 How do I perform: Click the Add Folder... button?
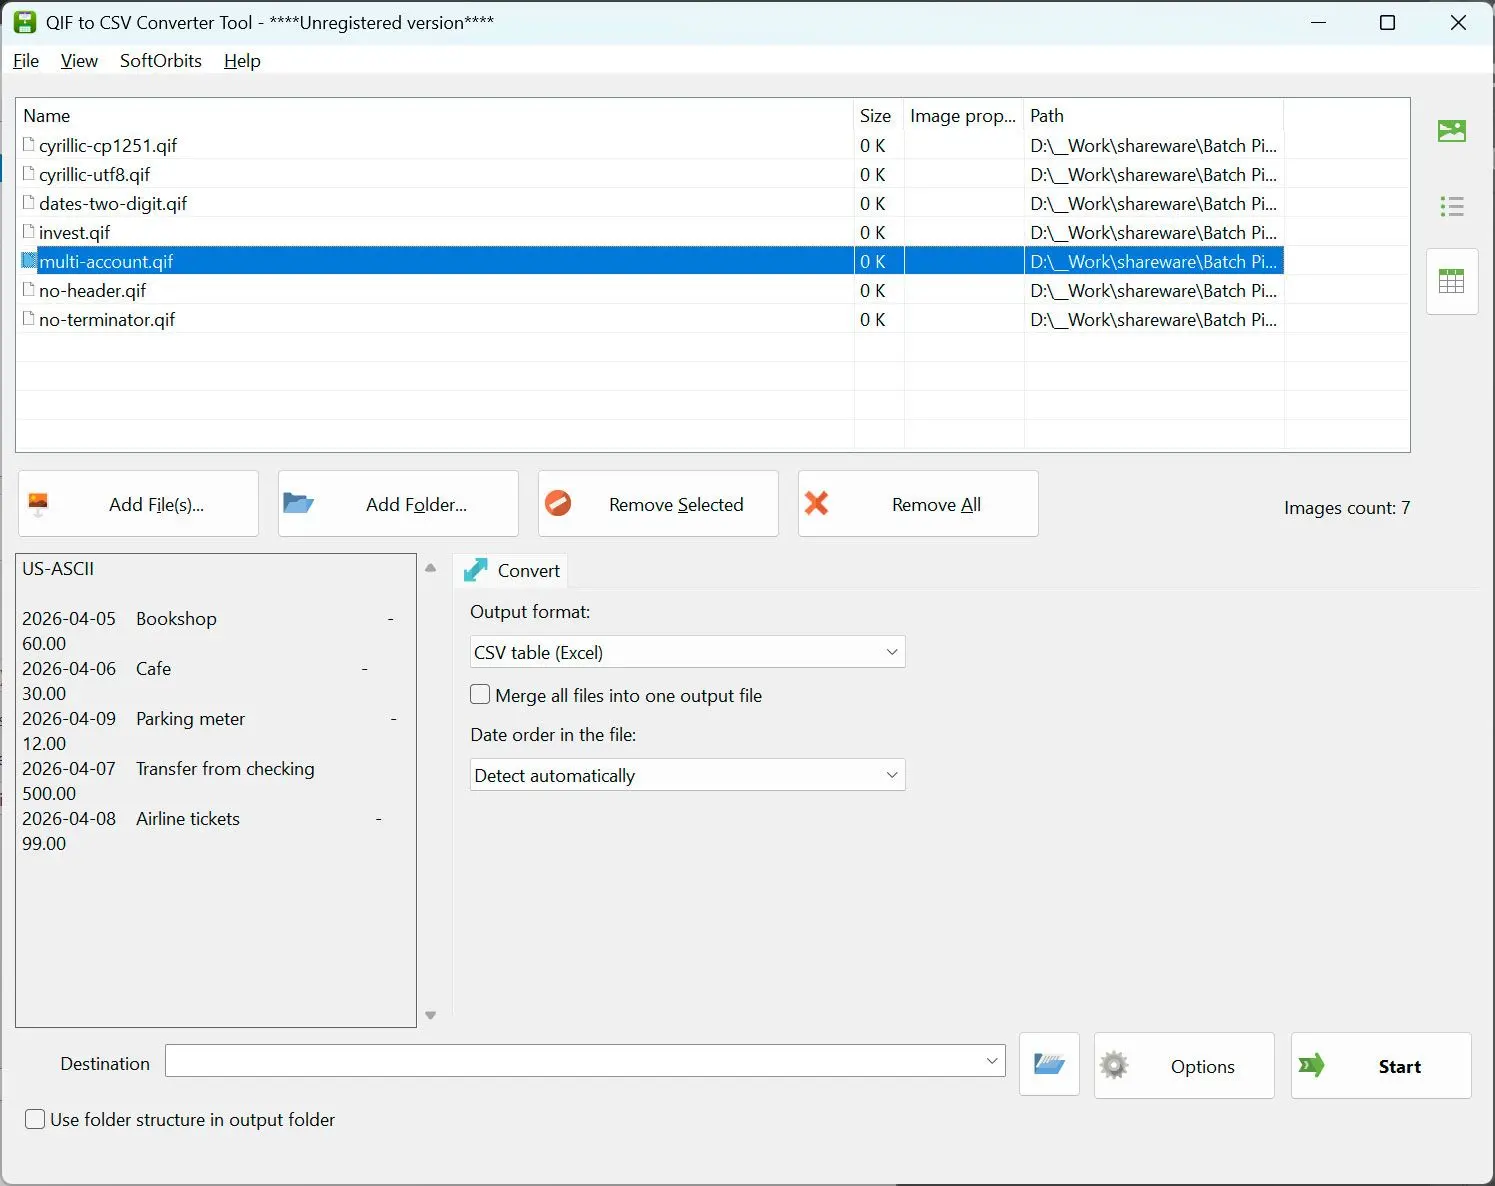pos(398,504)
